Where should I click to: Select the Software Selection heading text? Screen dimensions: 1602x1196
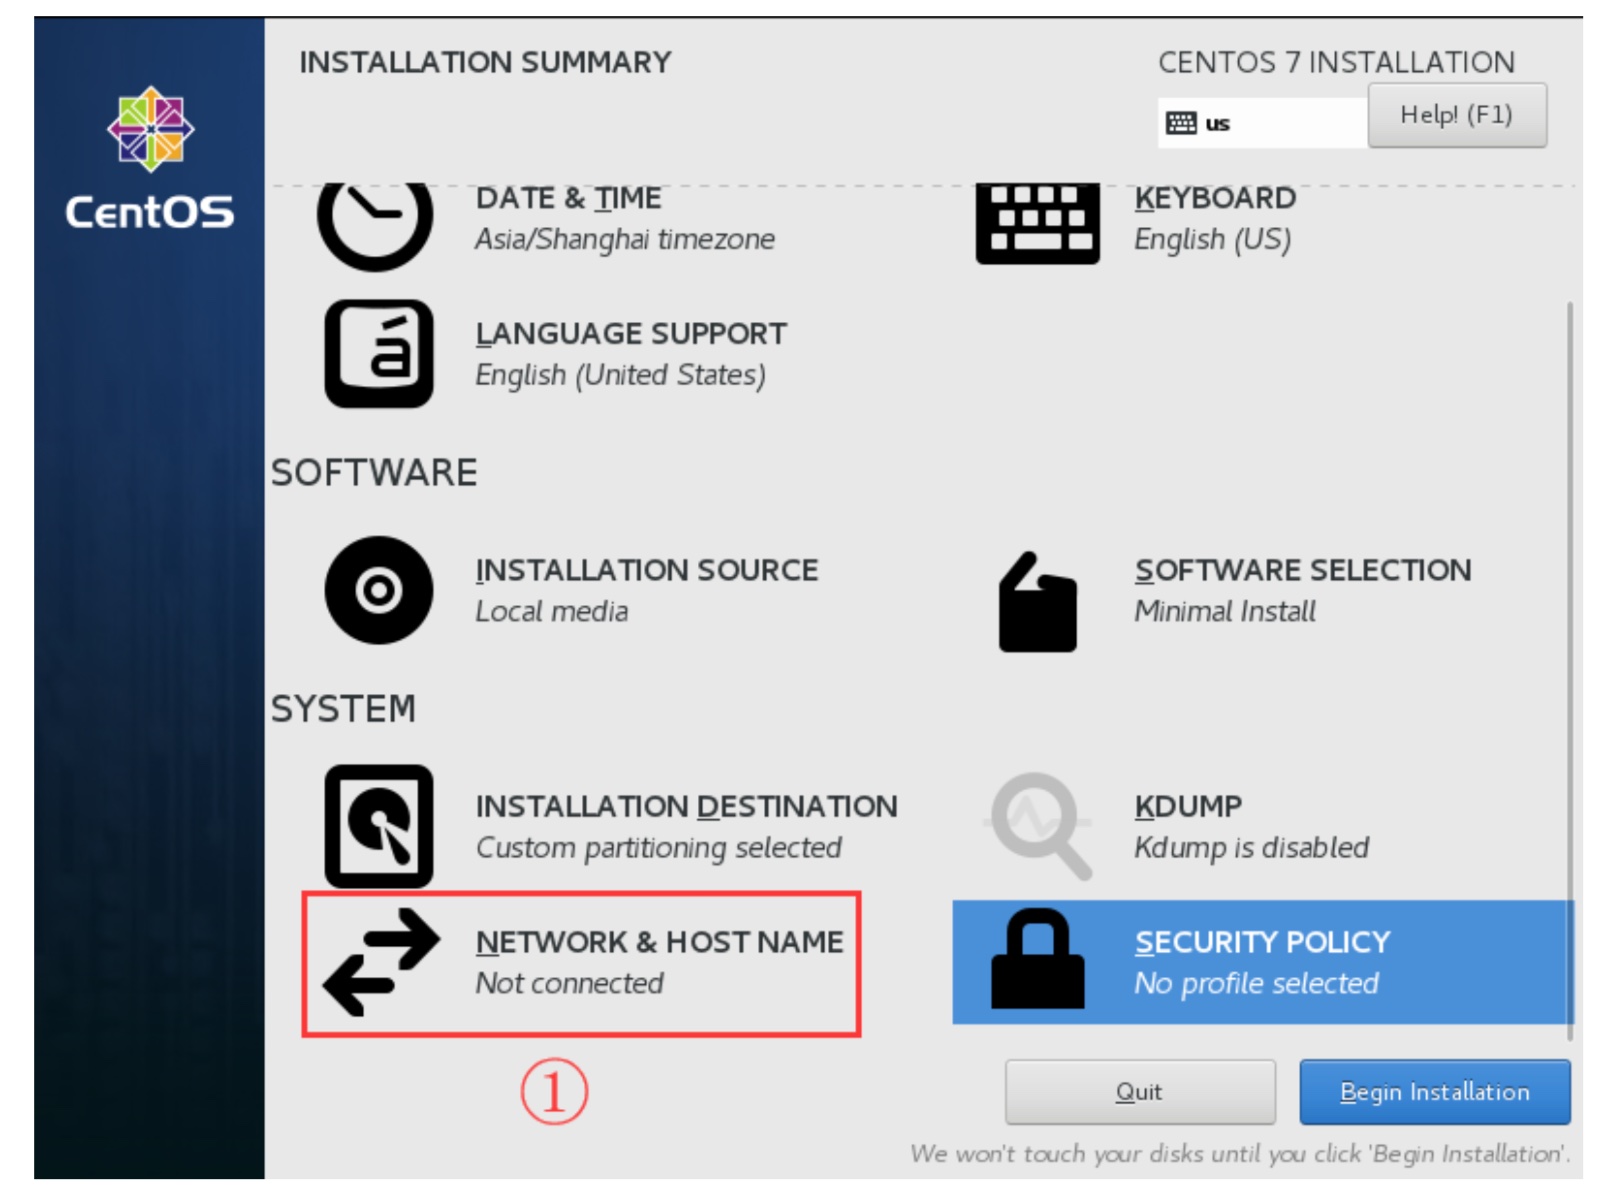click(x=1302, y=570)
